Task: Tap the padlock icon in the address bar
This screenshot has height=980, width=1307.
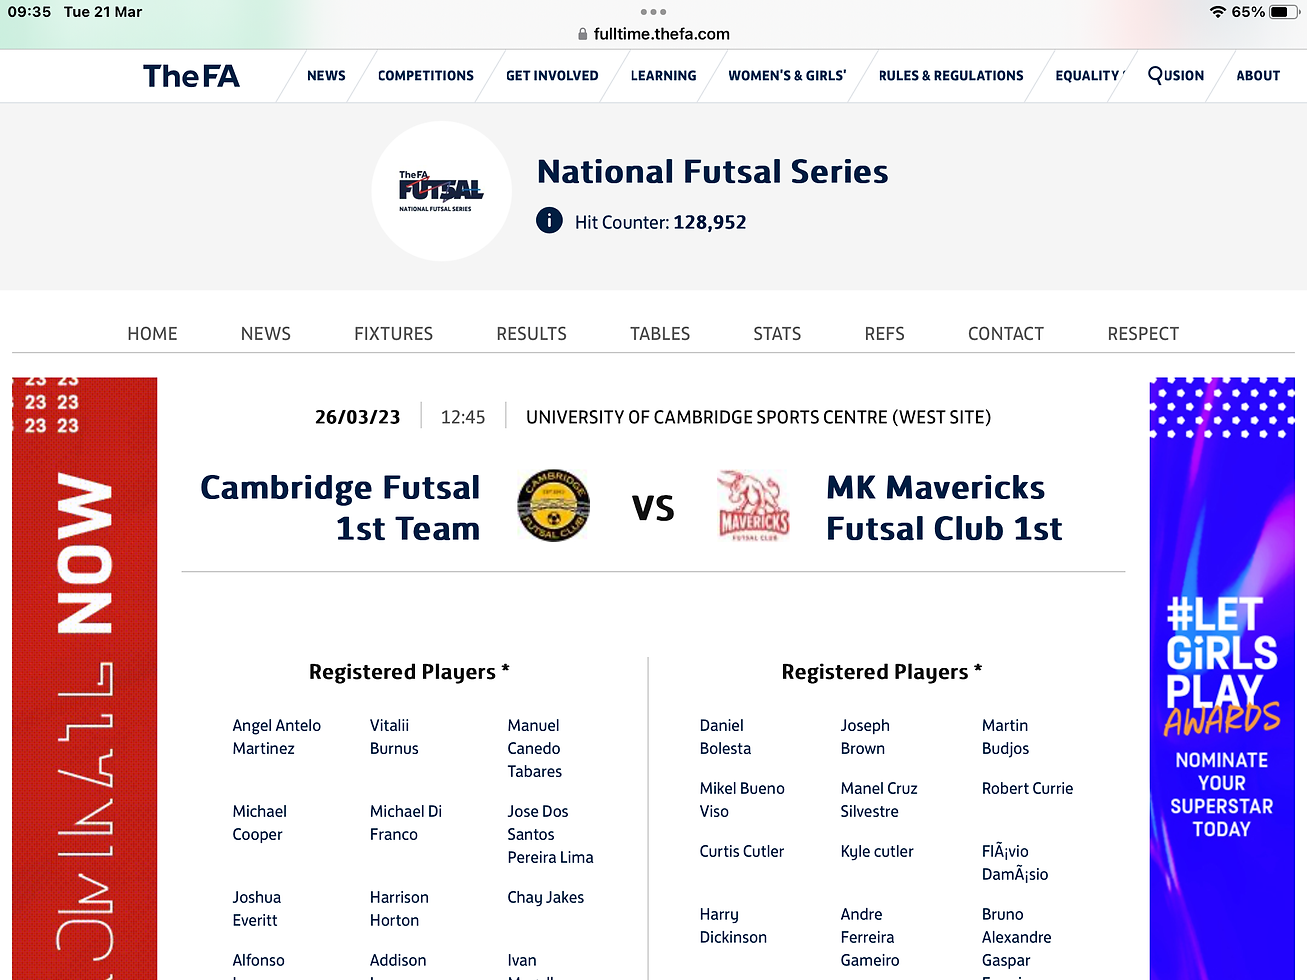Action: pos(583,34)
